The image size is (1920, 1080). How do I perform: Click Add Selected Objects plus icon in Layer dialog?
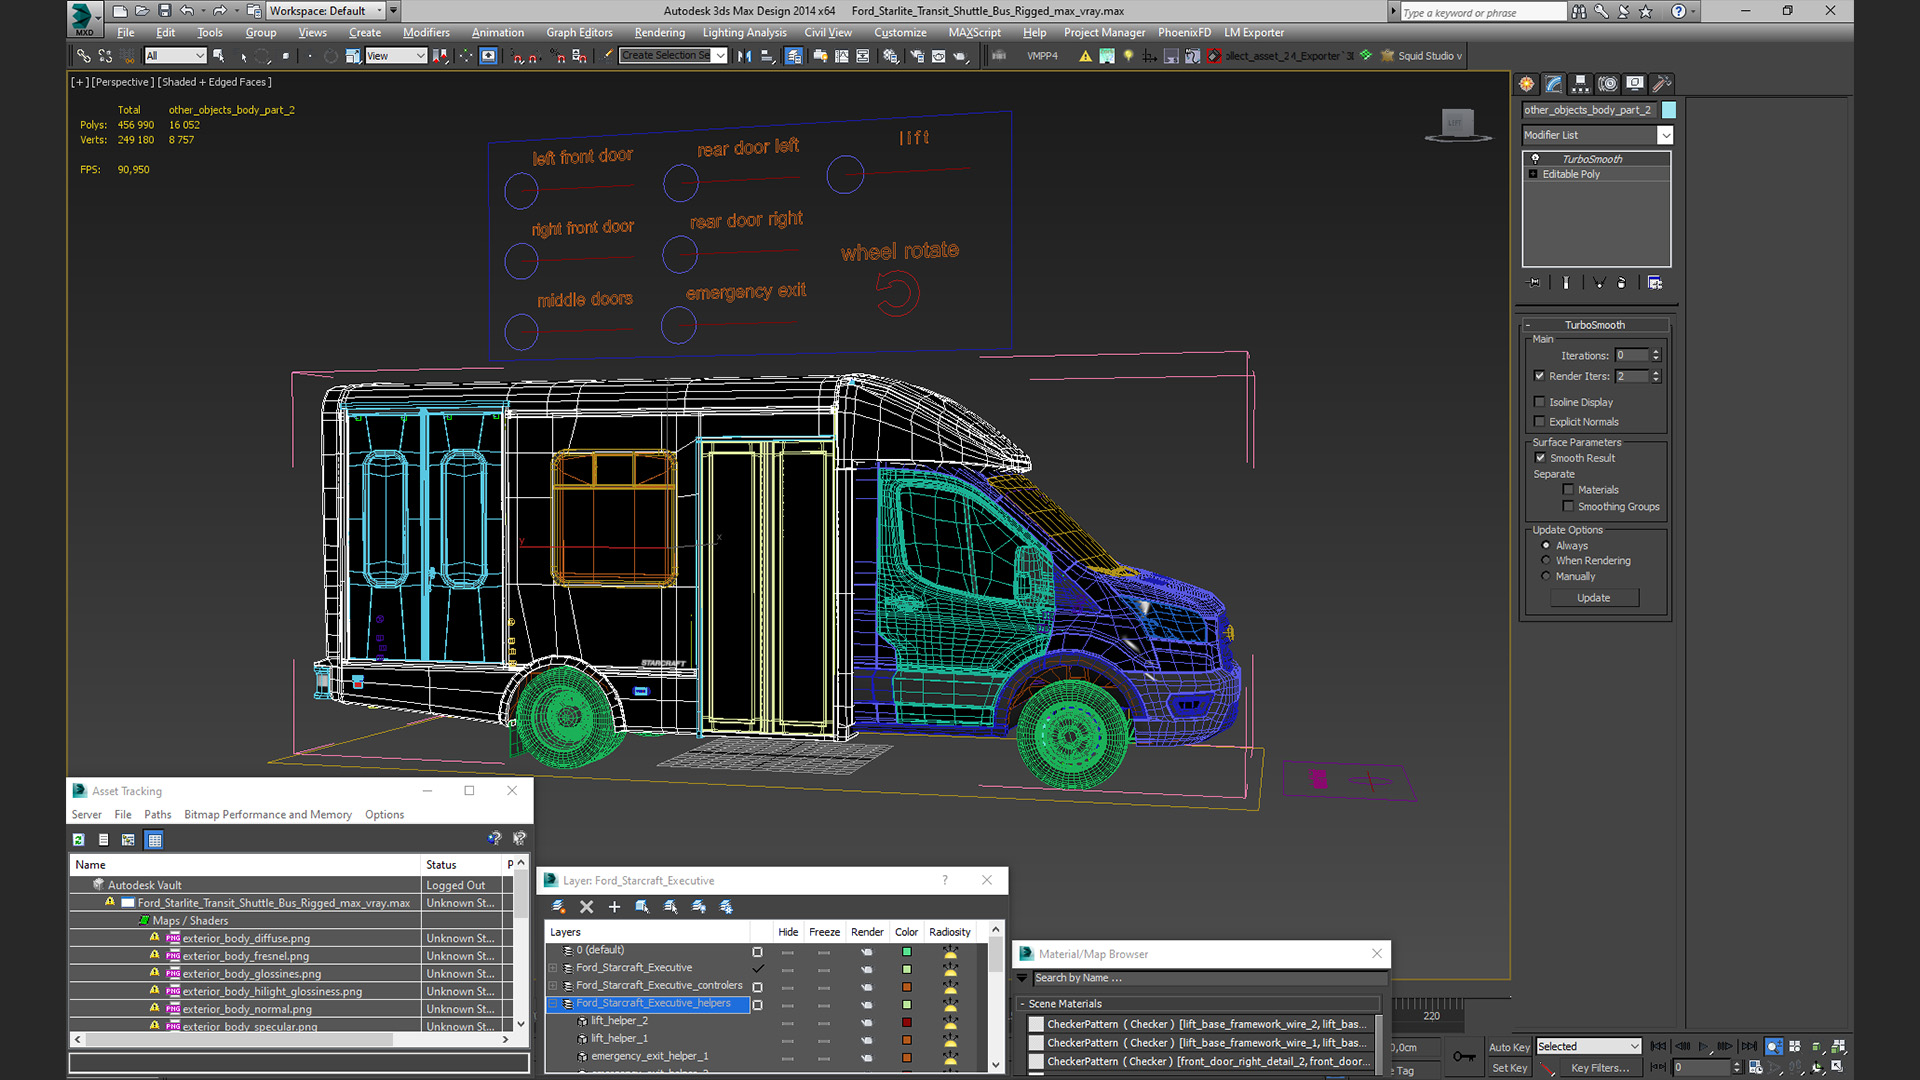[614, 907]
